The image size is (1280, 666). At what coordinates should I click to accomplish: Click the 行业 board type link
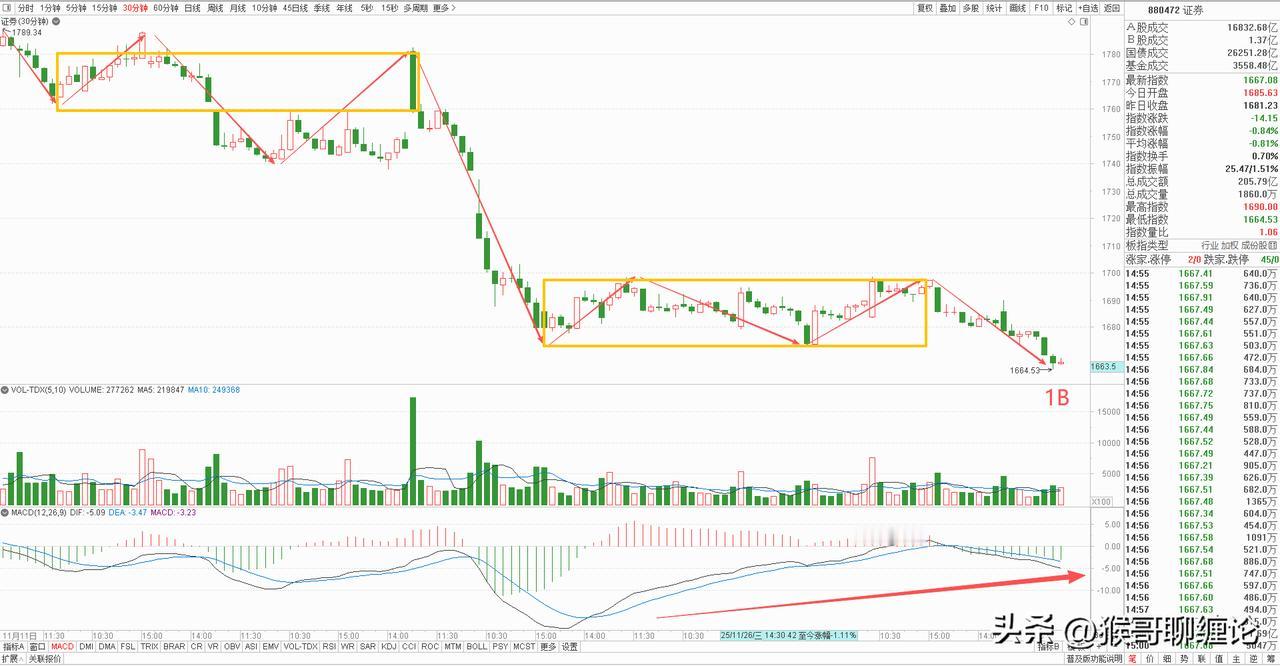coord(1210,245)
